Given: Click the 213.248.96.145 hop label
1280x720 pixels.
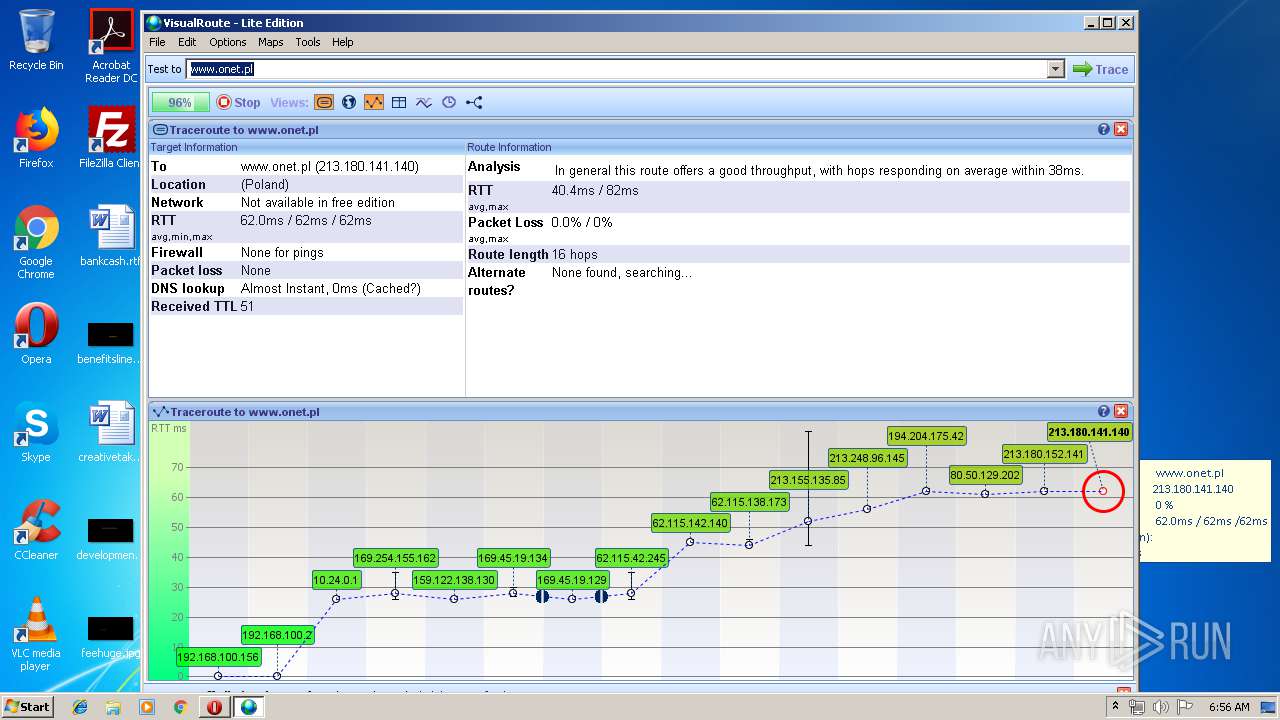Looking at the screenshot, I should [x=867, y=458].
